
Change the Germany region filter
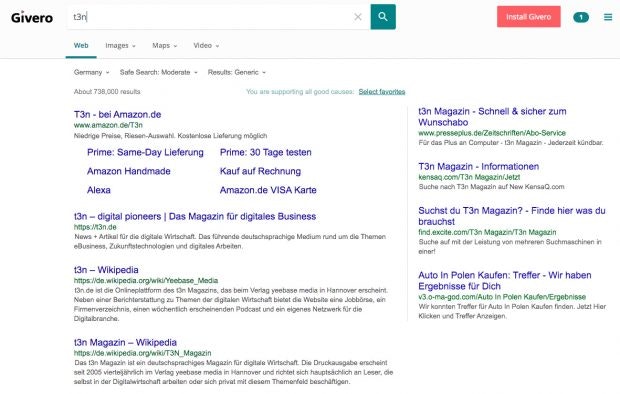(x=91, y=72)
